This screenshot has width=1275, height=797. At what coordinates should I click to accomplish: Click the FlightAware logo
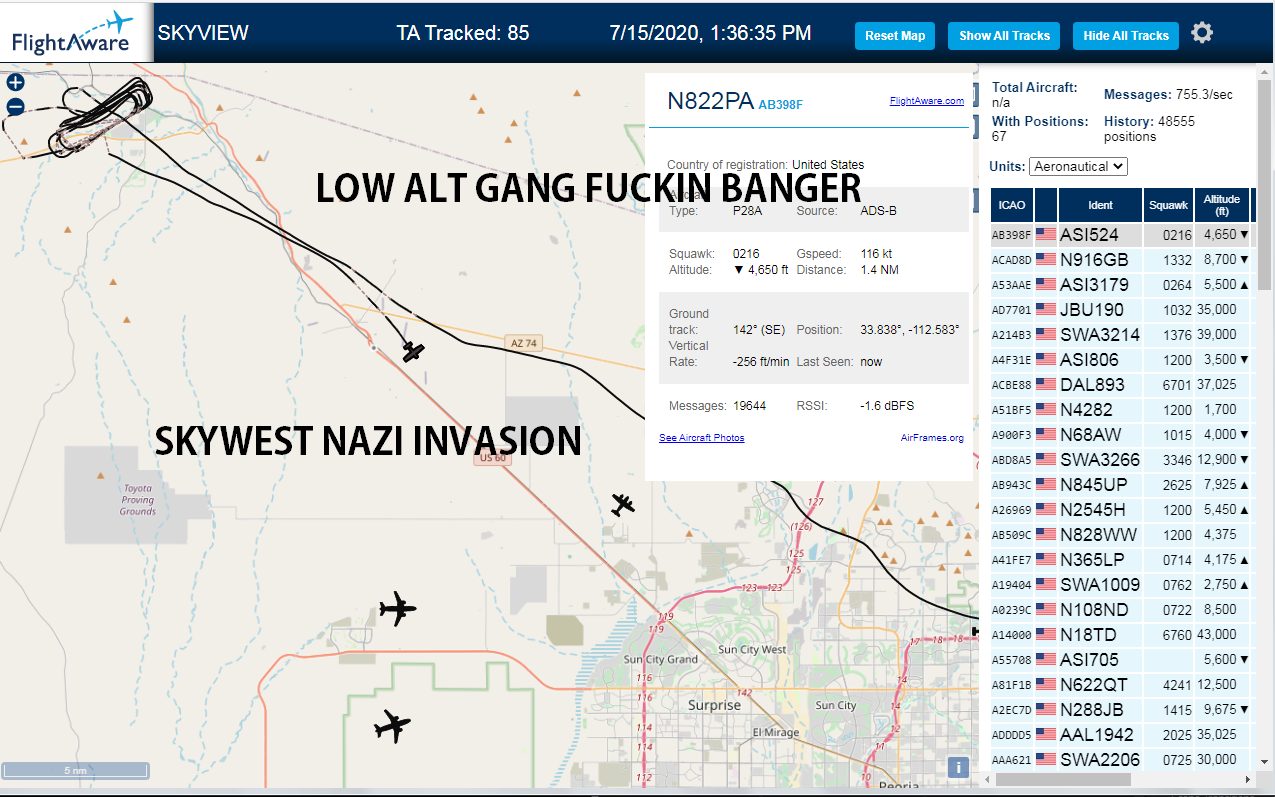click(x=74, y=33)
